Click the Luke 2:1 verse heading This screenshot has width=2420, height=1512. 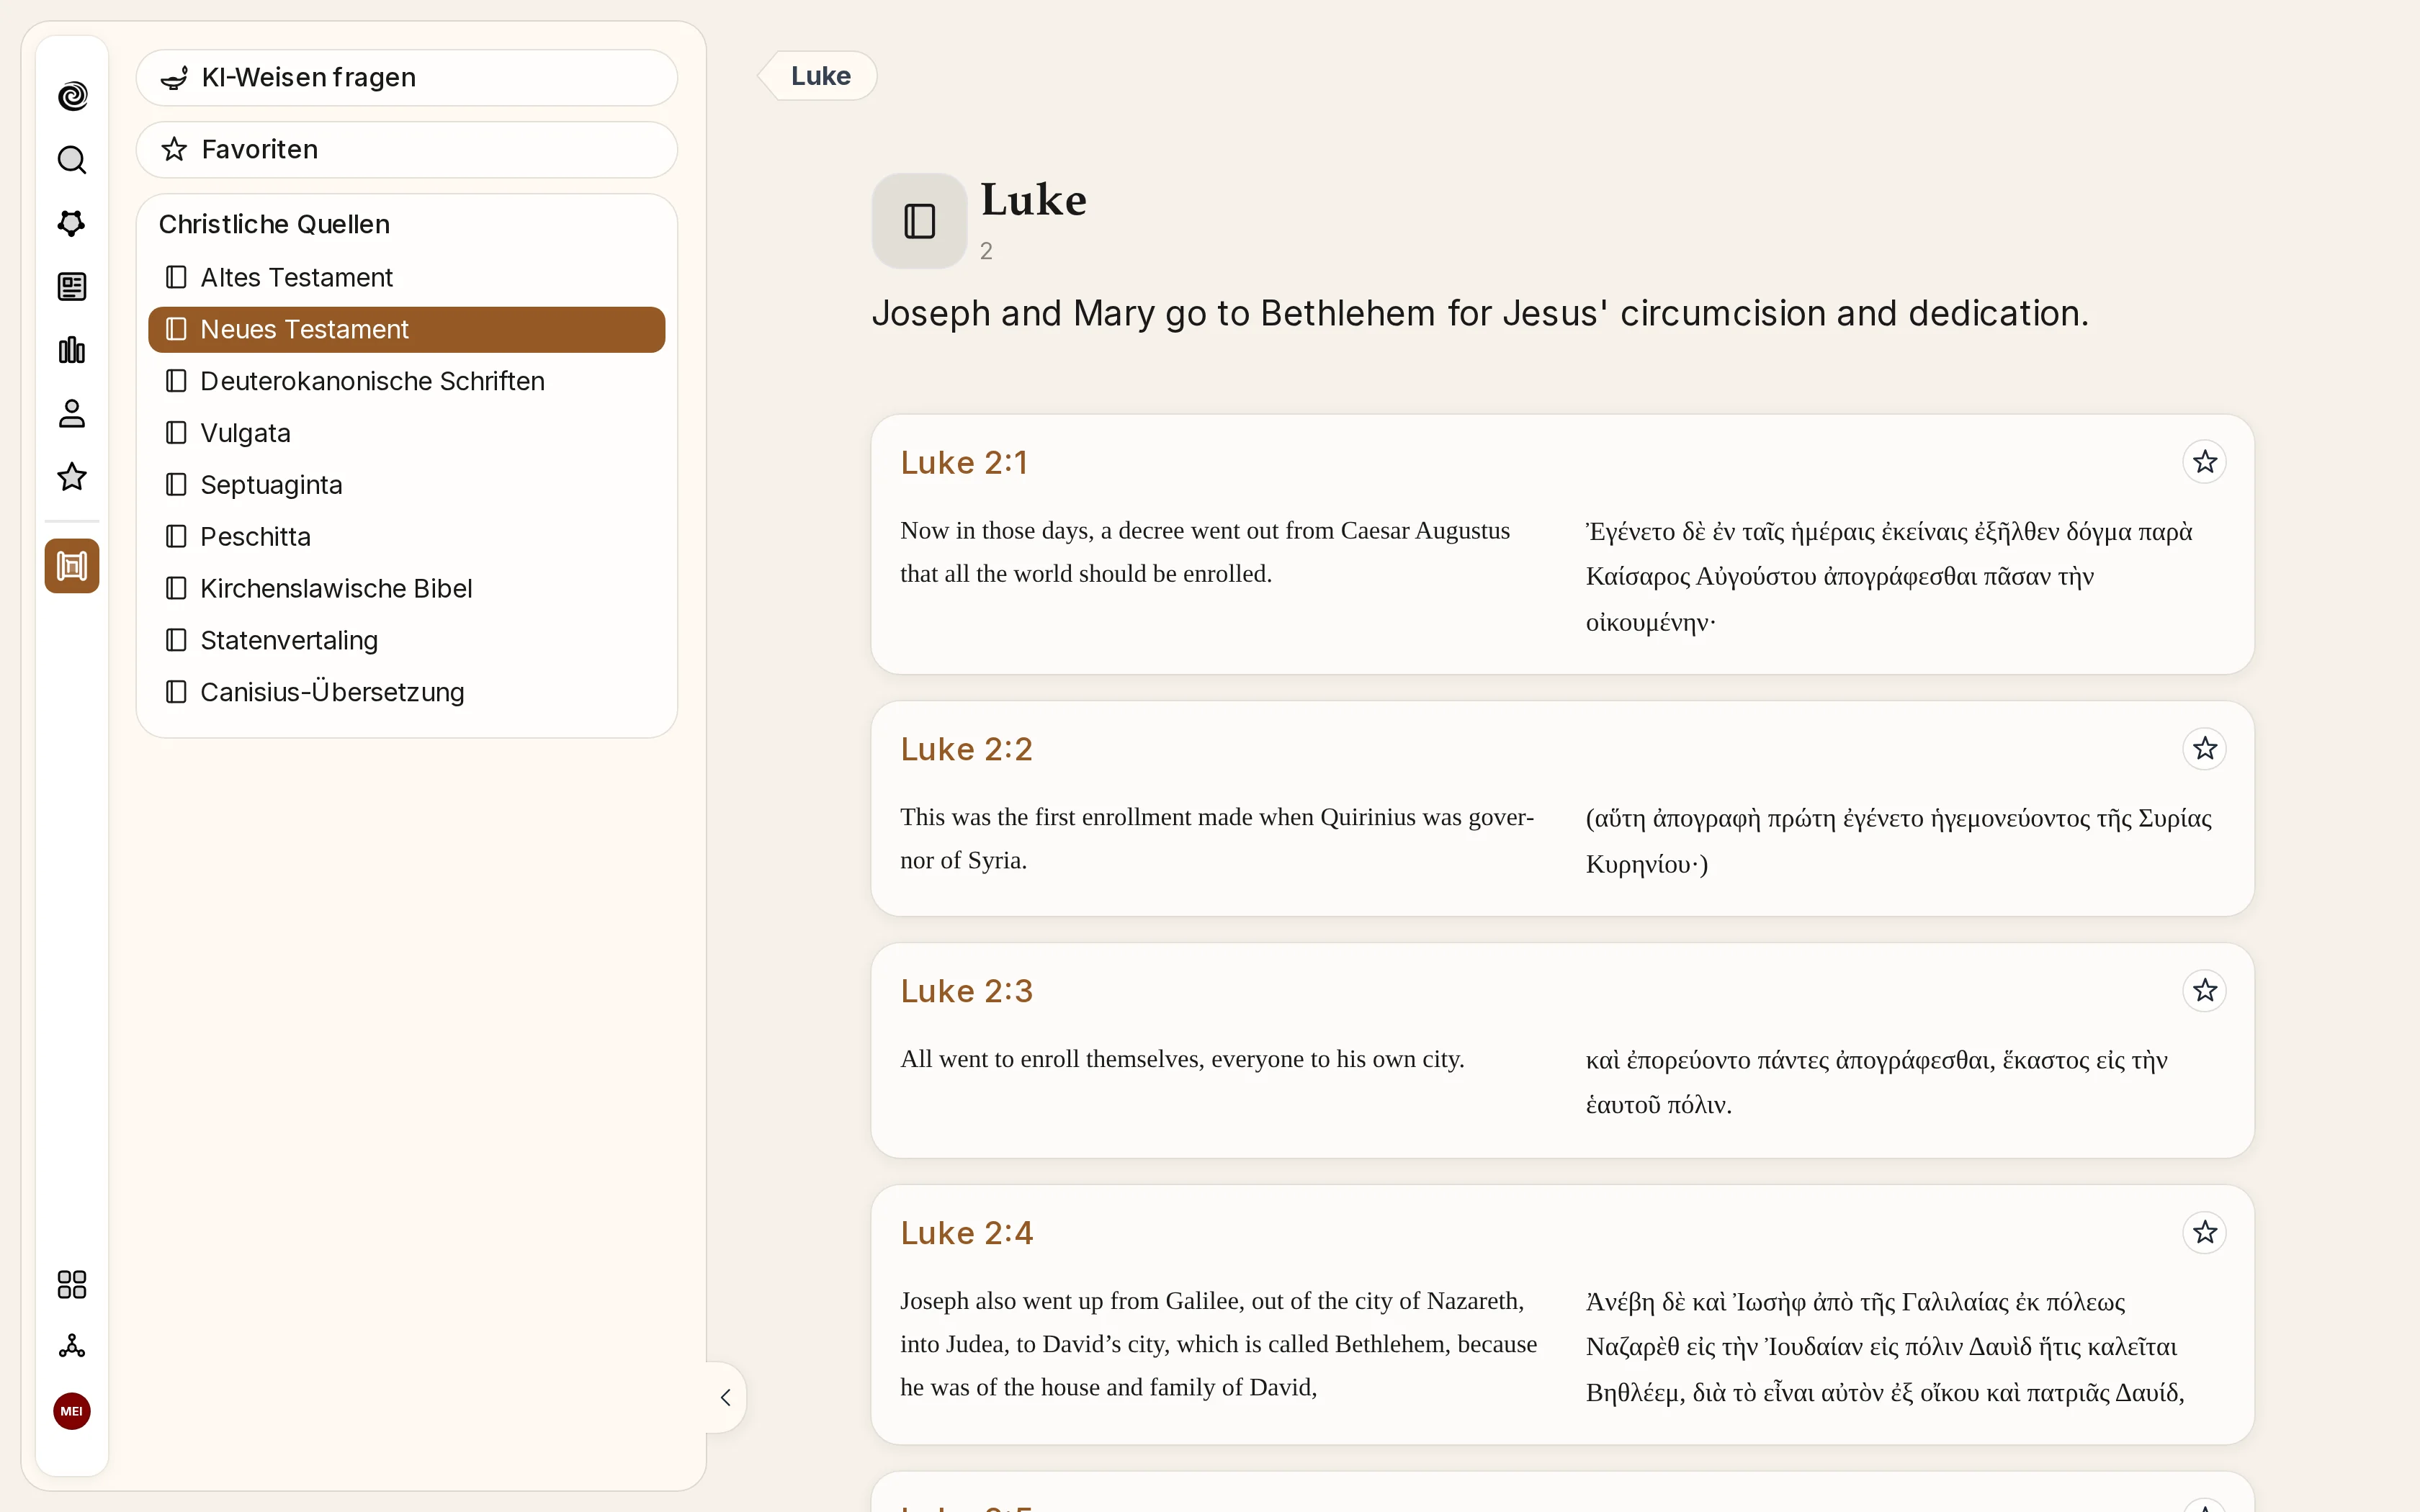coord(964,463)
